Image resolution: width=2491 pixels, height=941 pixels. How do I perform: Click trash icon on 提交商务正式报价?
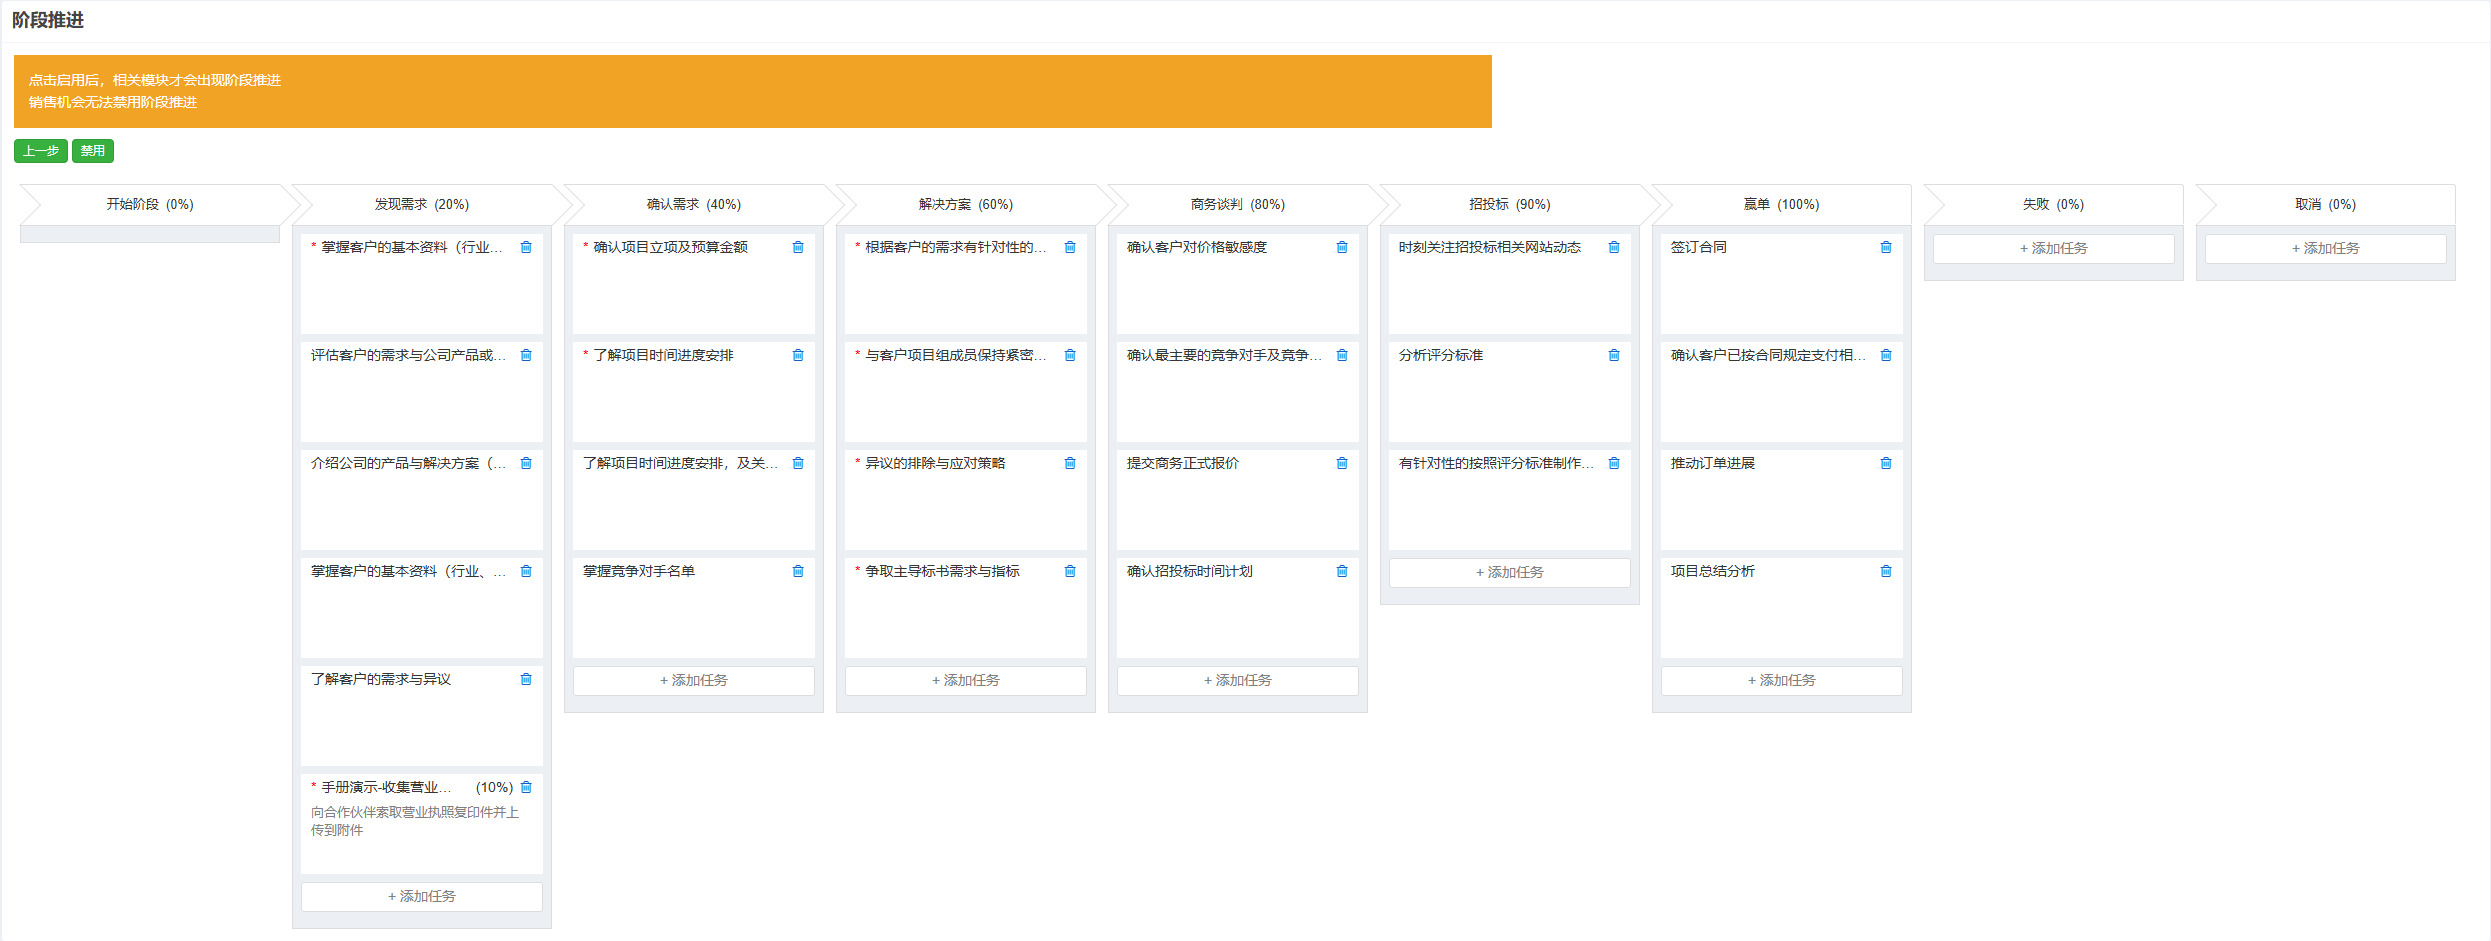coord(1342,463)
